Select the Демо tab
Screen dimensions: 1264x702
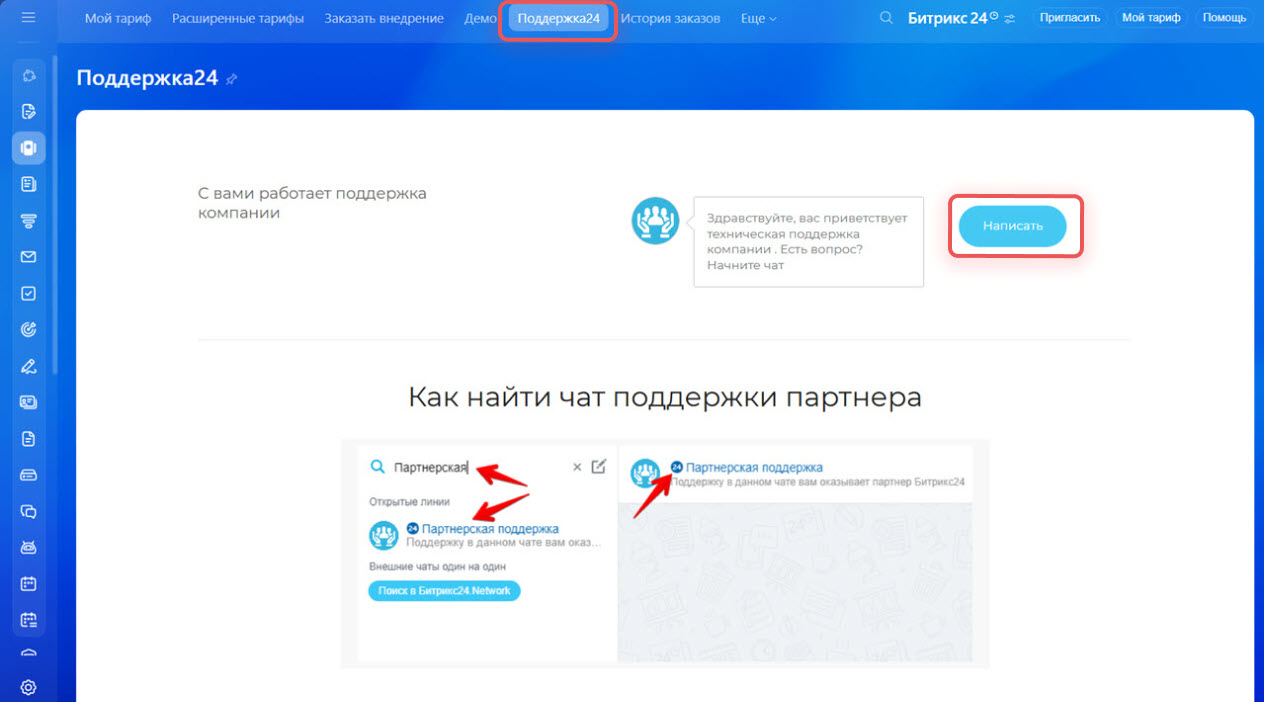click(481, 18)
